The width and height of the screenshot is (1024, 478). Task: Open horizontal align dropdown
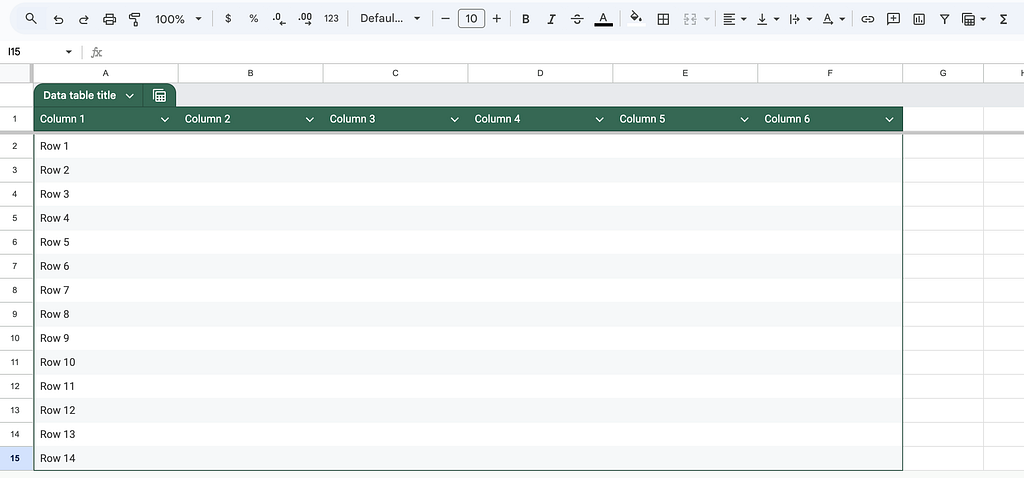tap(735, 19)
